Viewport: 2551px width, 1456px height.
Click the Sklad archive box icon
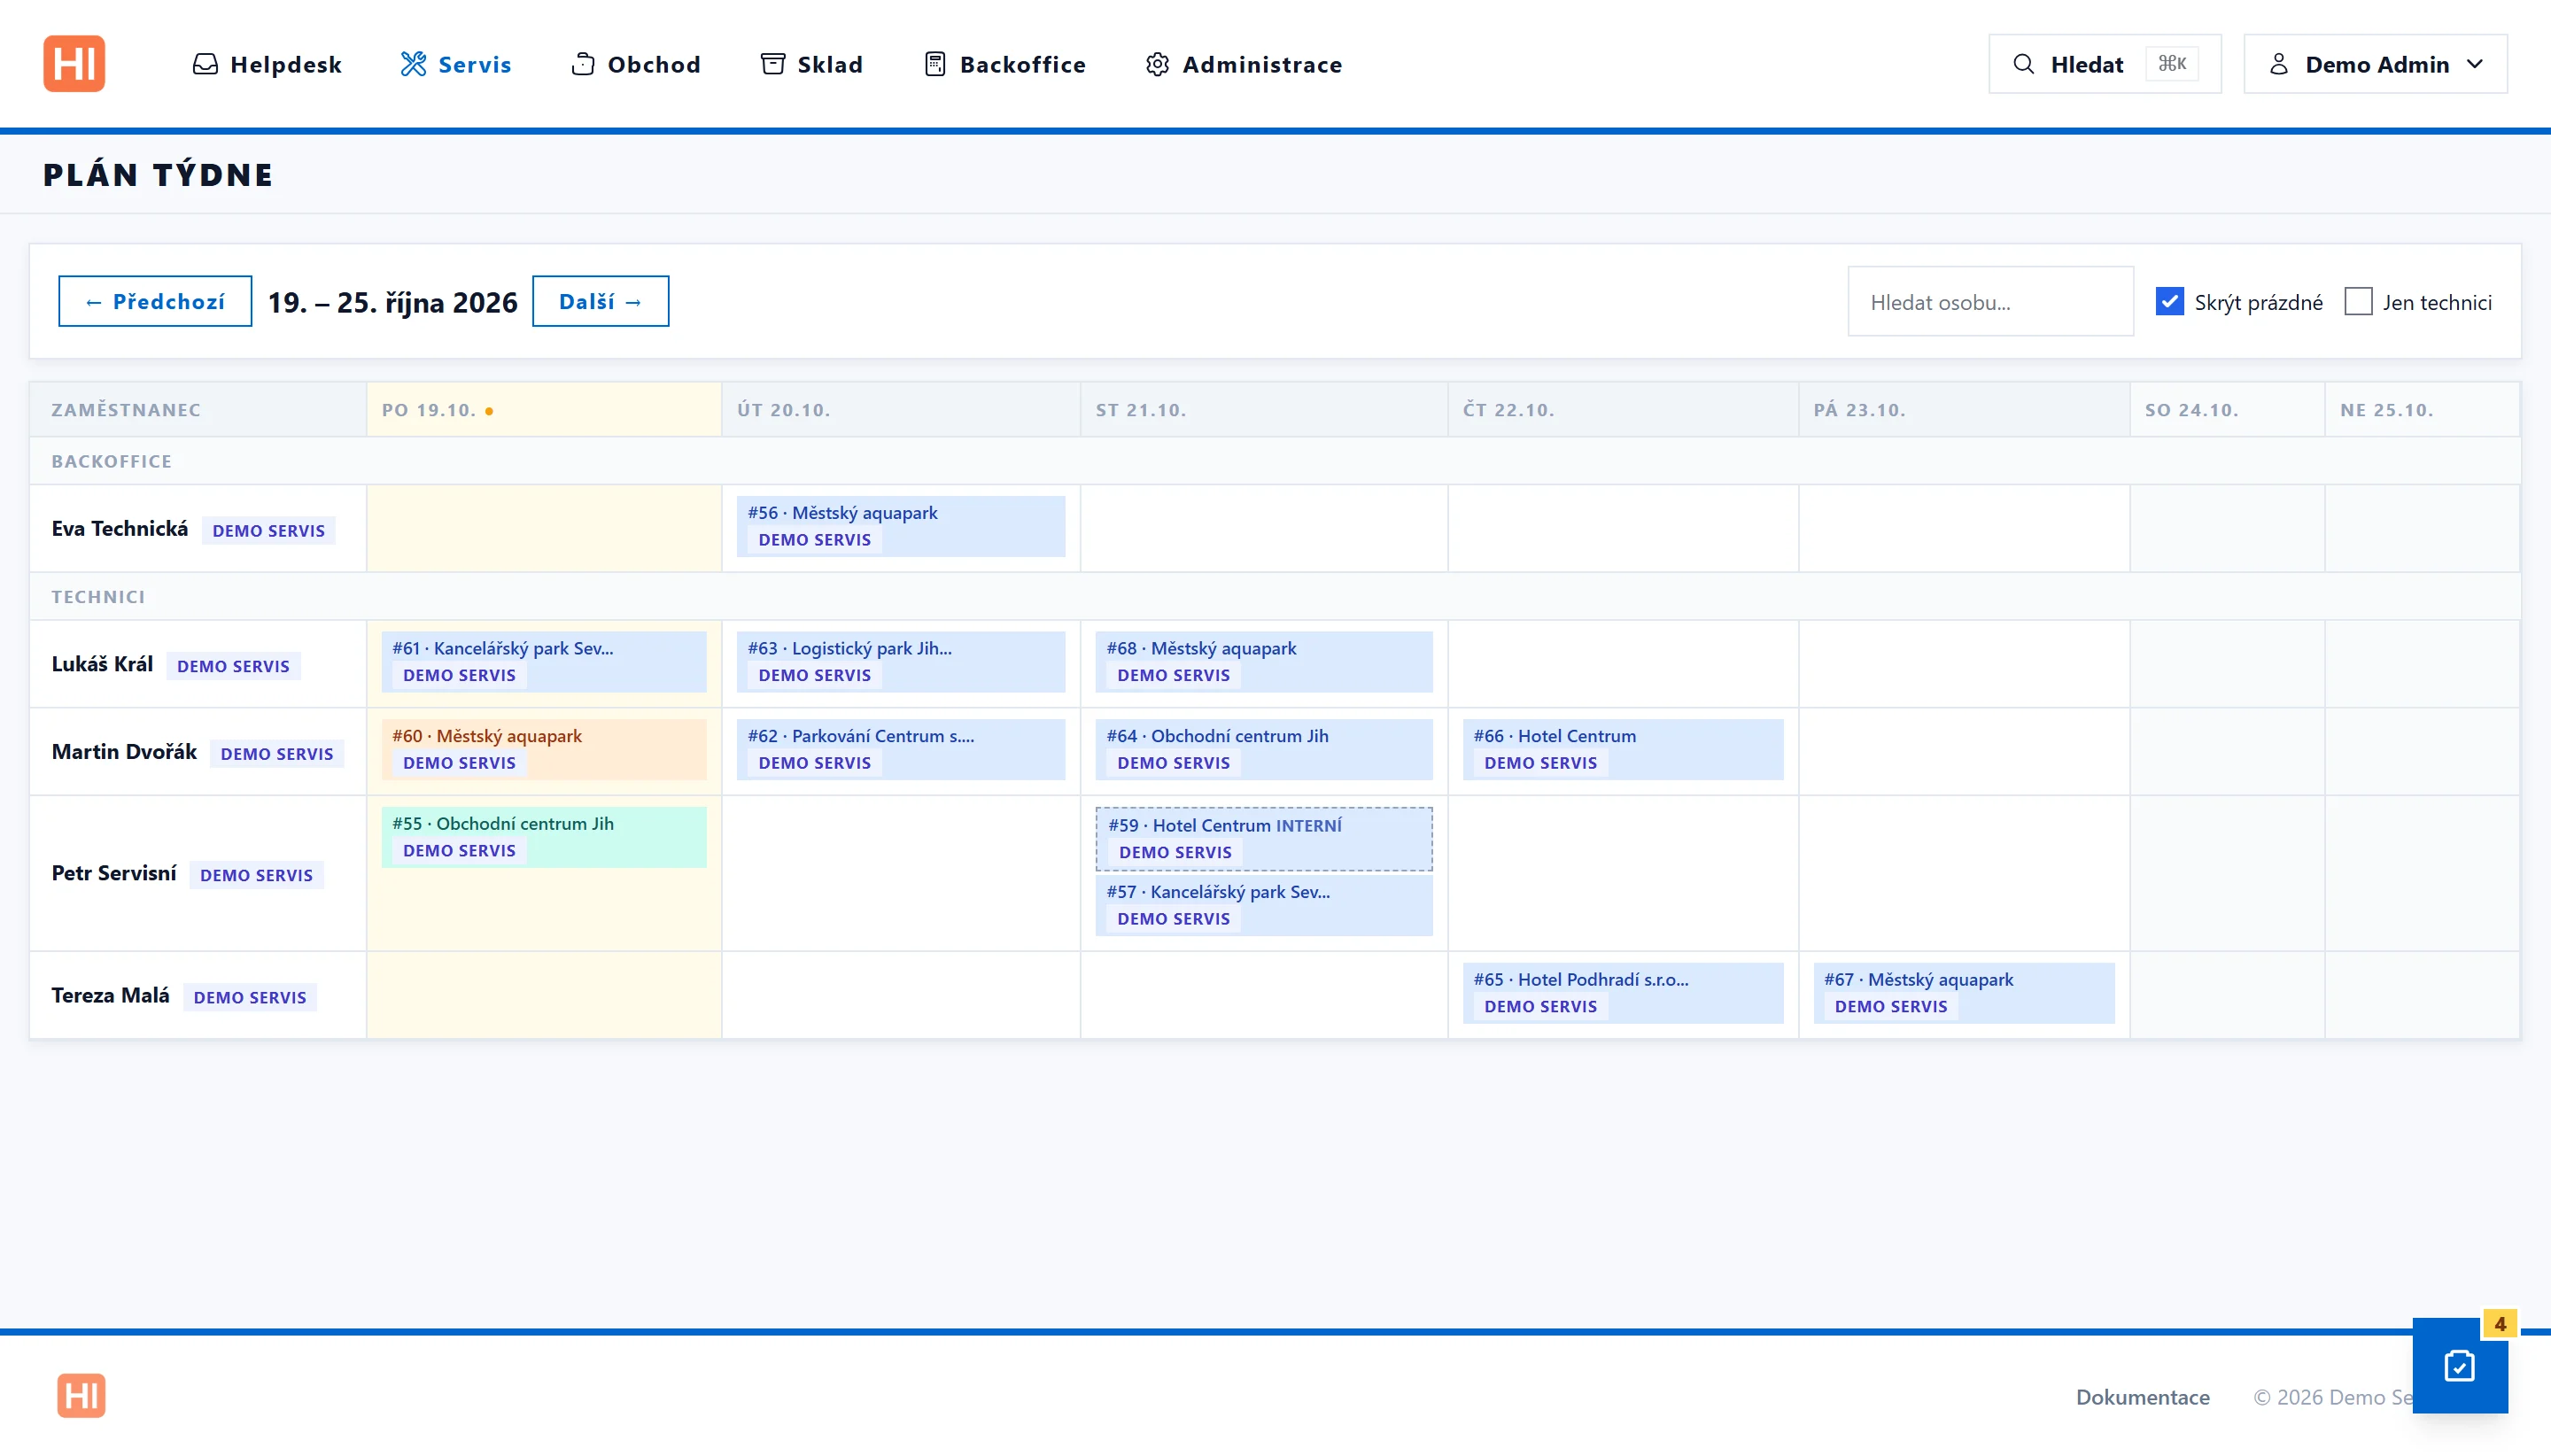(773, 64)
